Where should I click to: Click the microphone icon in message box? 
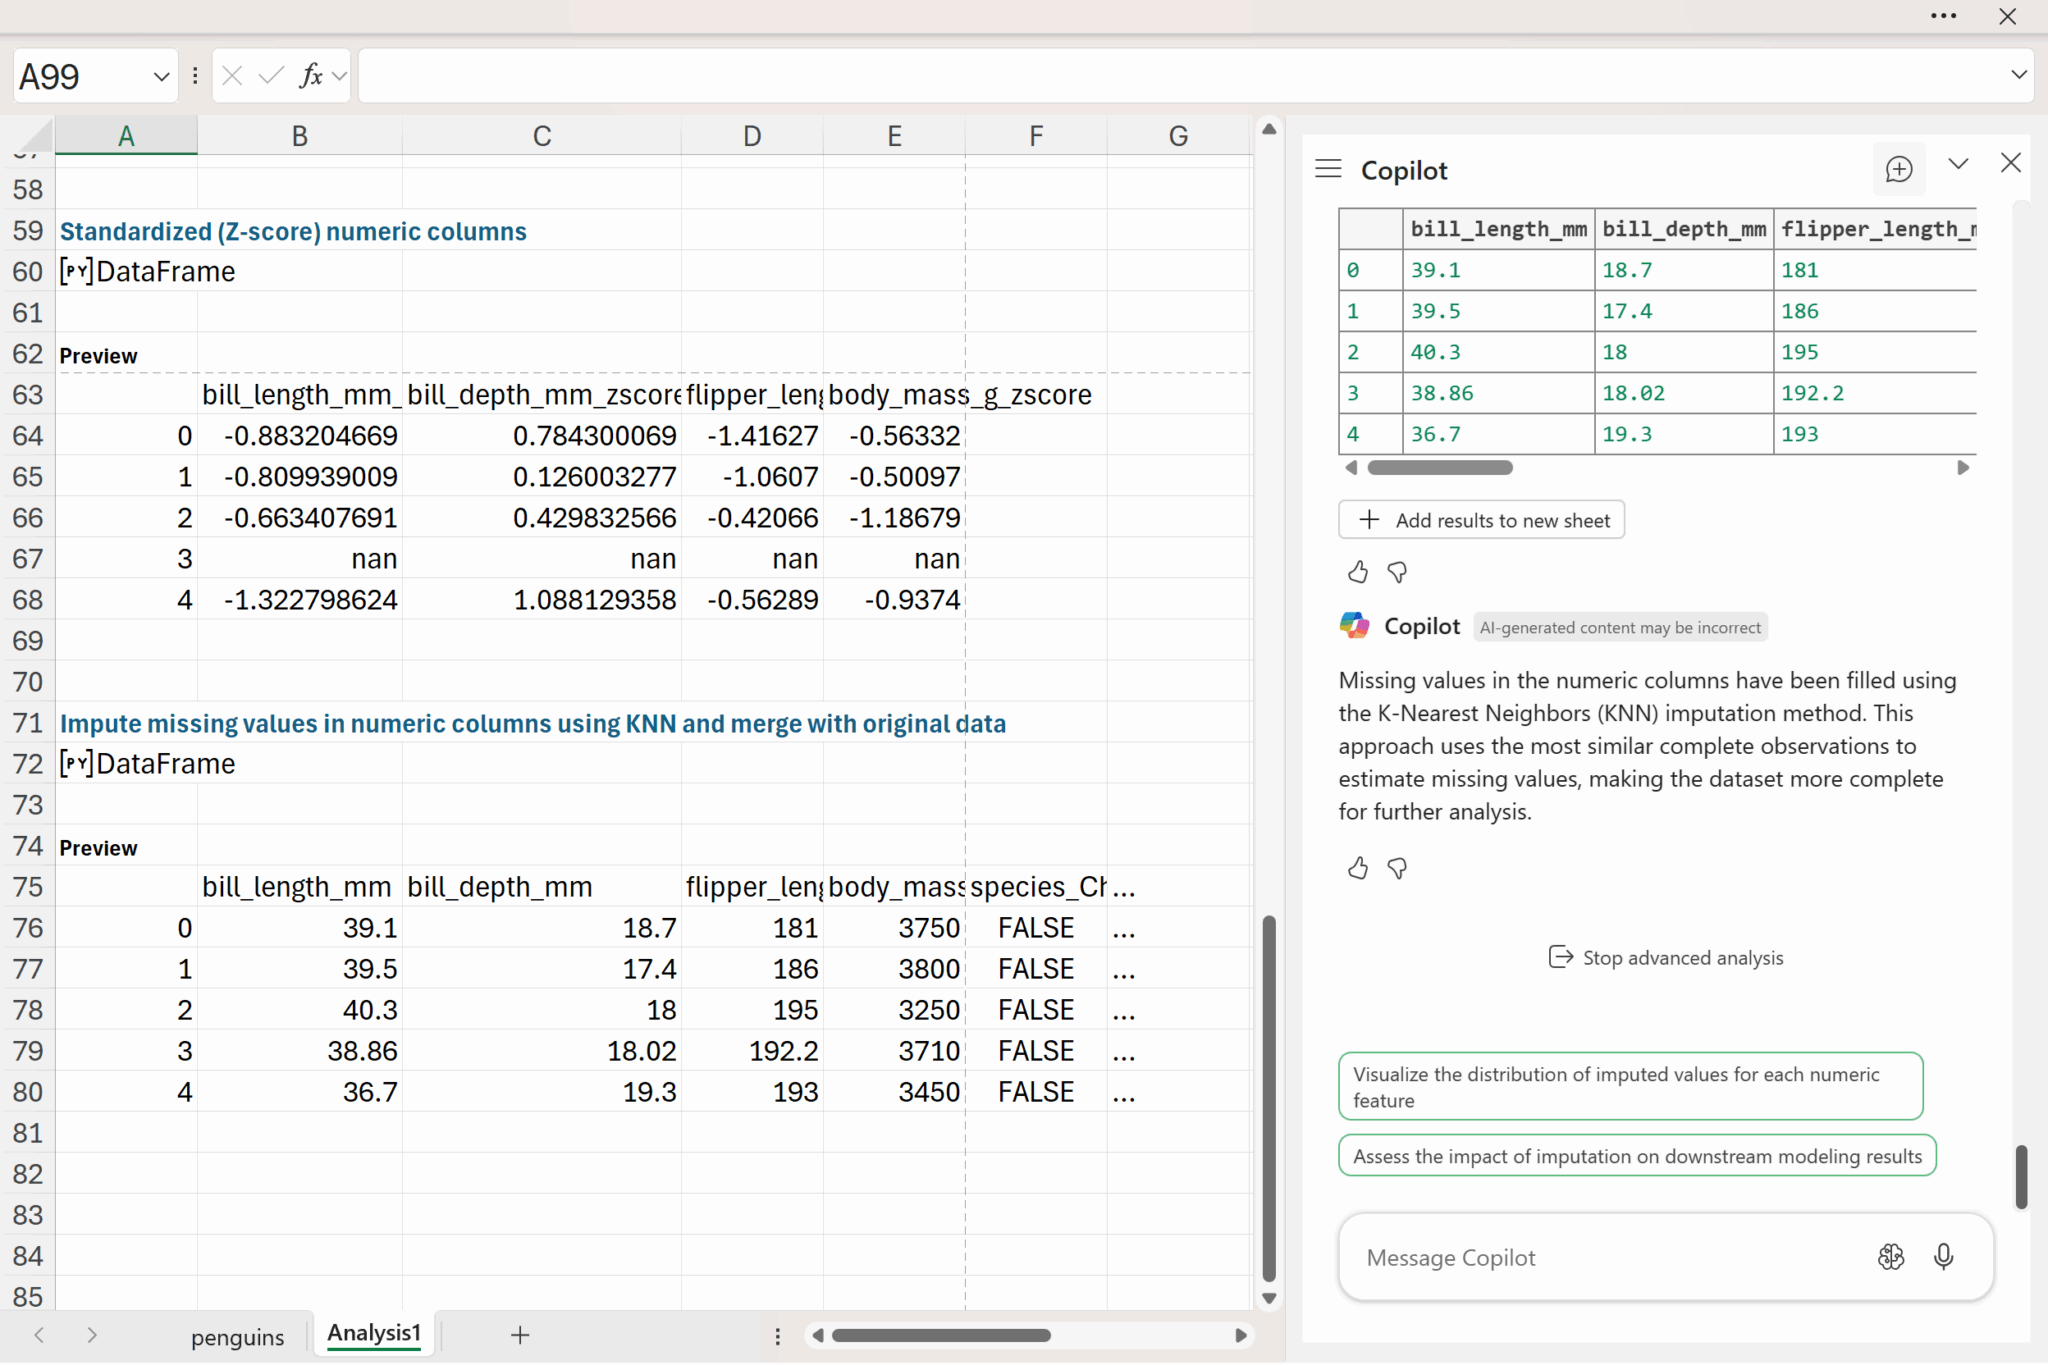[1943, 1257]
